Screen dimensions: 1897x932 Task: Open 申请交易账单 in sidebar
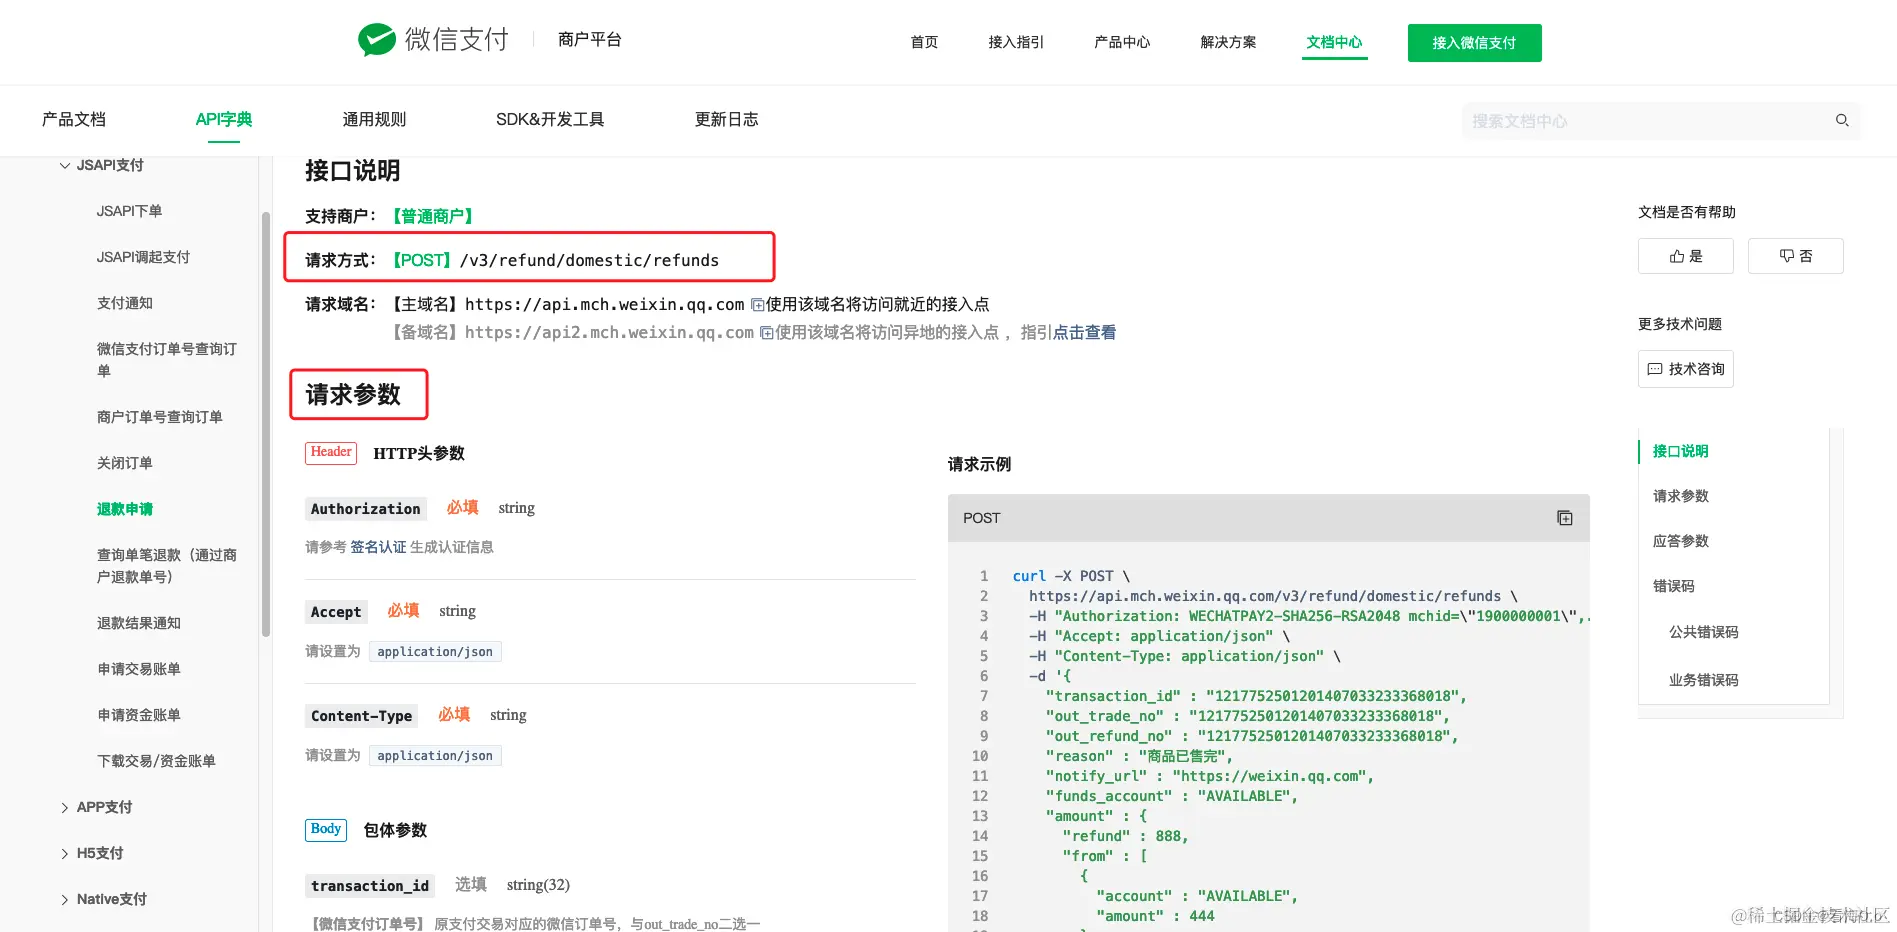pyautogui.click(x=139, y=669)
